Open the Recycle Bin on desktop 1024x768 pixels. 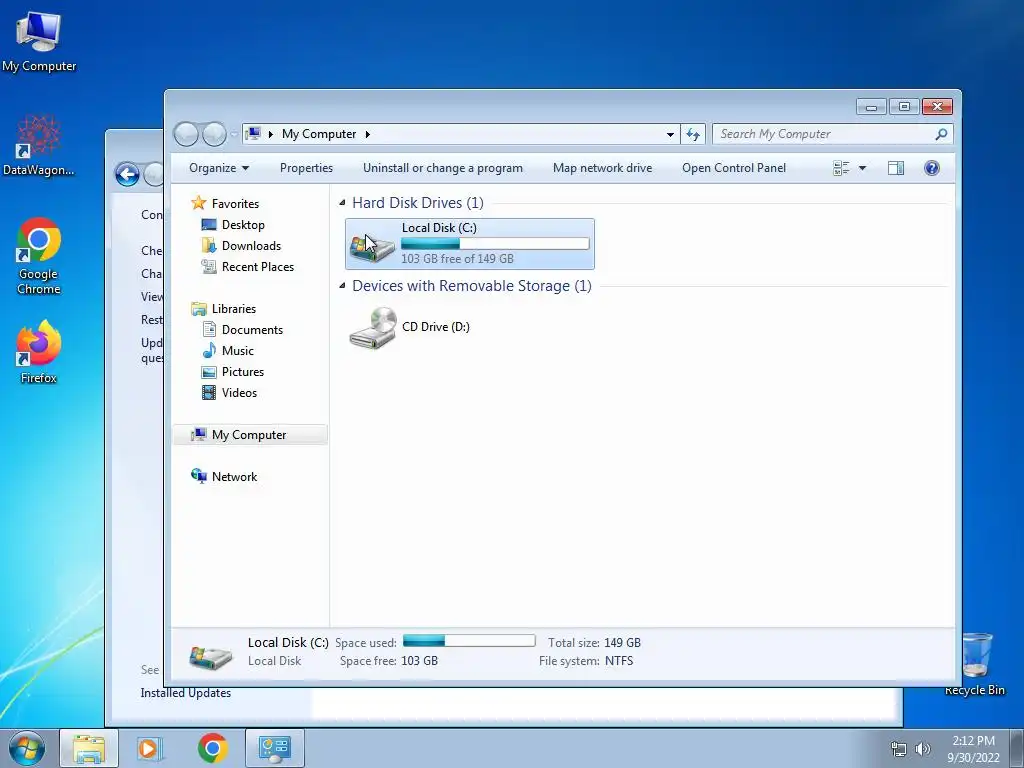pyautogui.click(x=975, y=664)
